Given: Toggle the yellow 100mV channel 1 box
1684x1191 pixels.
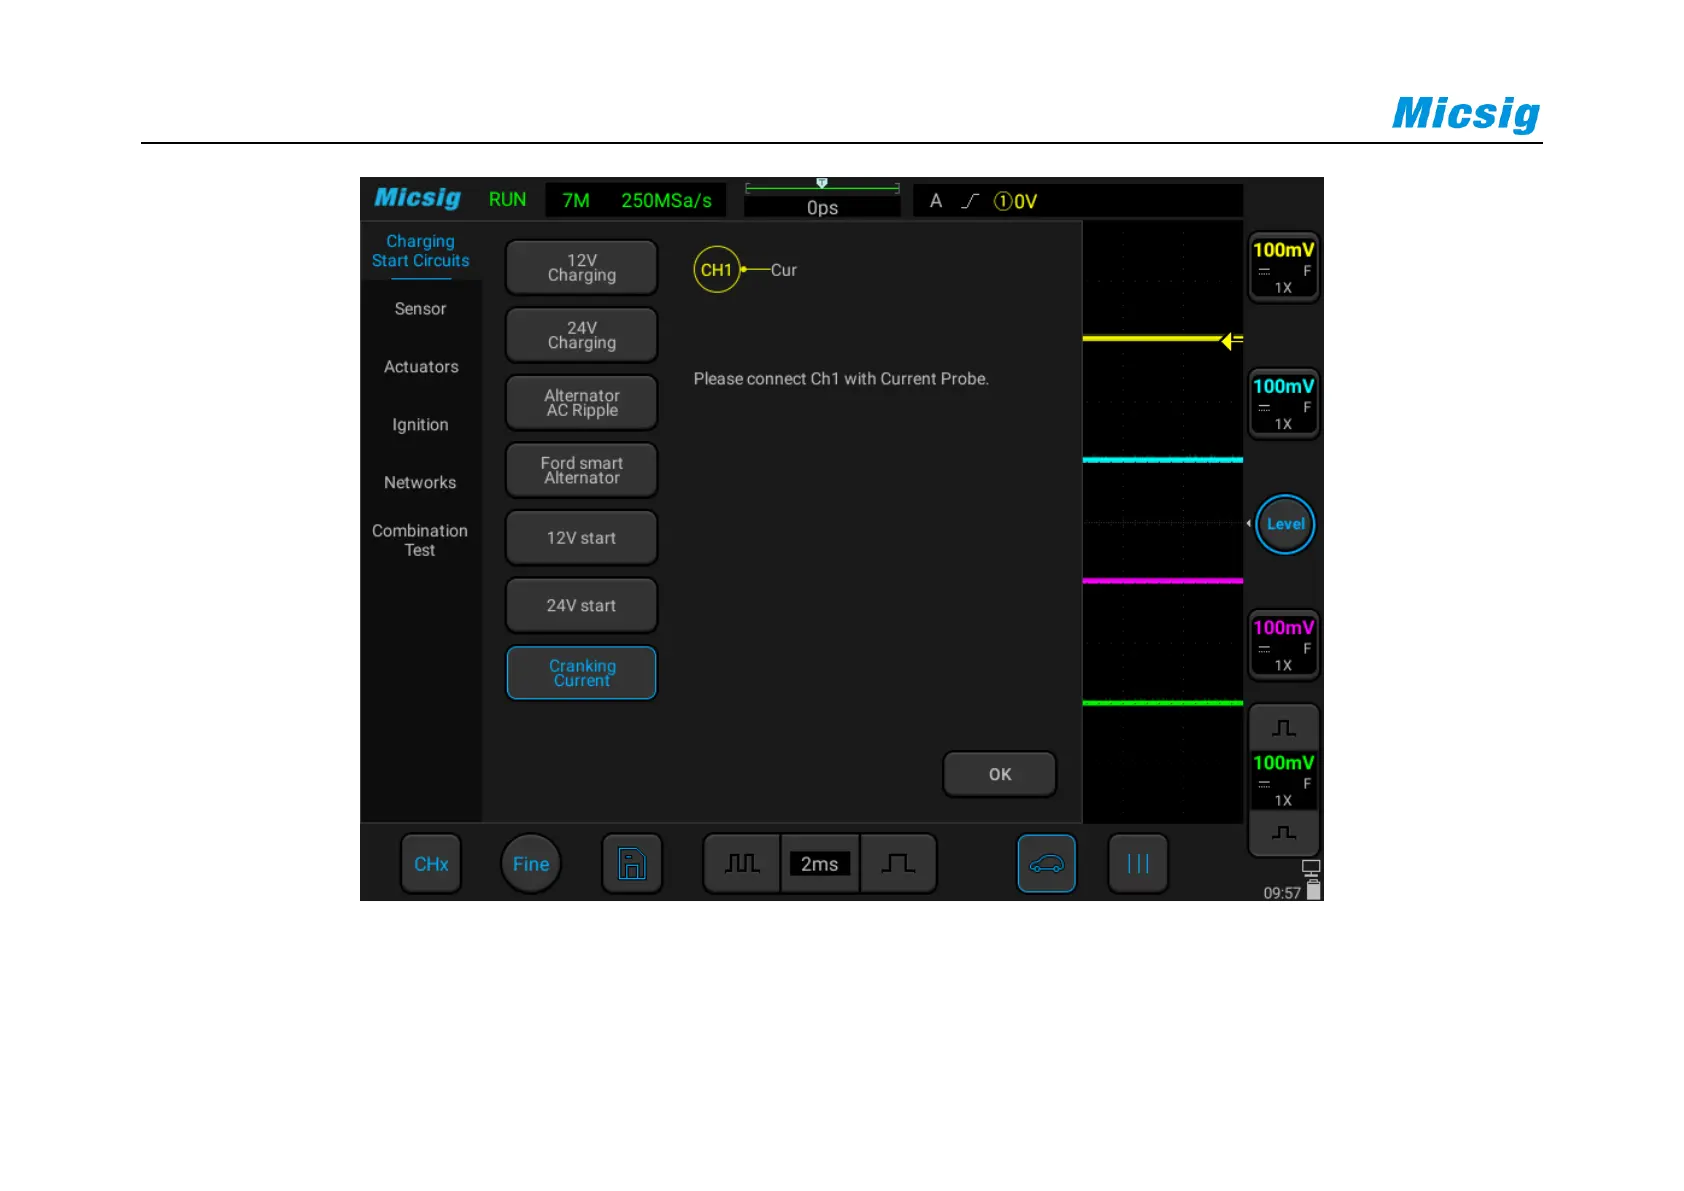Looking at the screenshot, I should pyautogui.click(x=1284, y=267).
